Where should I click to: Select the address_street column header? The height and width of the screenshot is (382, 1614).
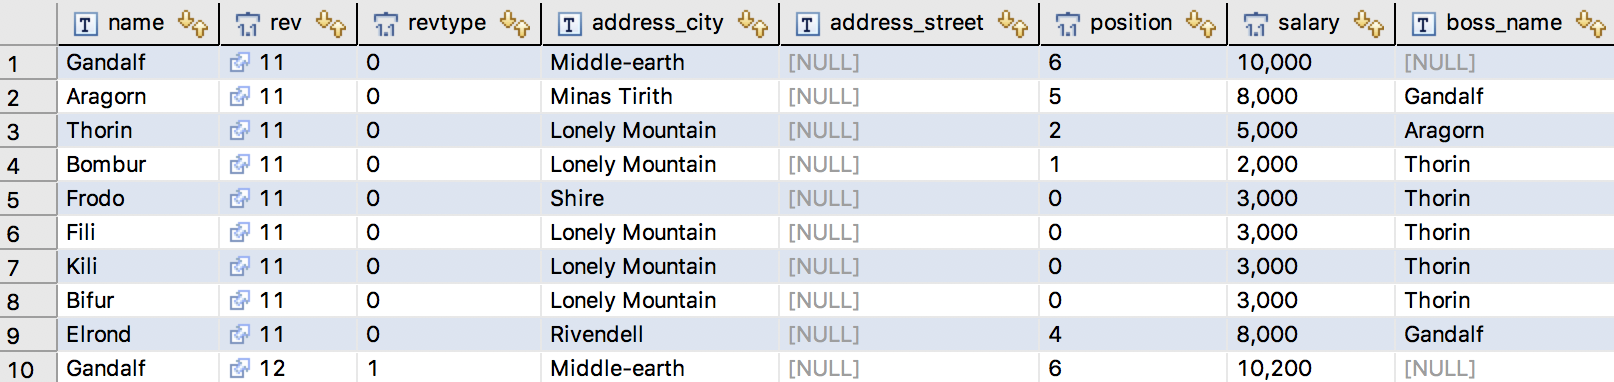coord(909,23)
